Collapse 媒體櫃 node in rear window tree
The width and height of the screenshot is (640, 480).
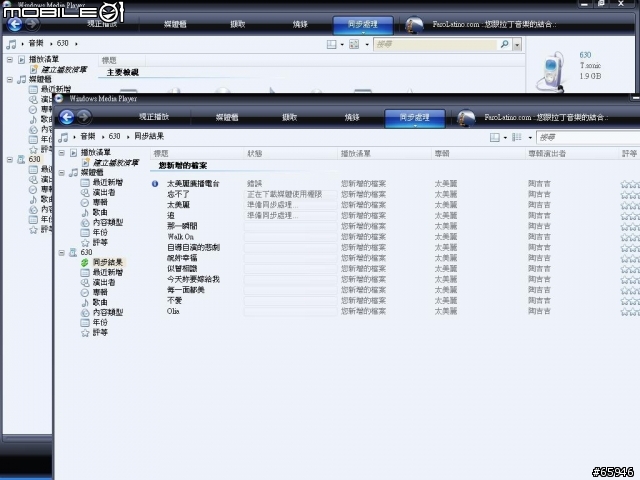click(9, 80)
